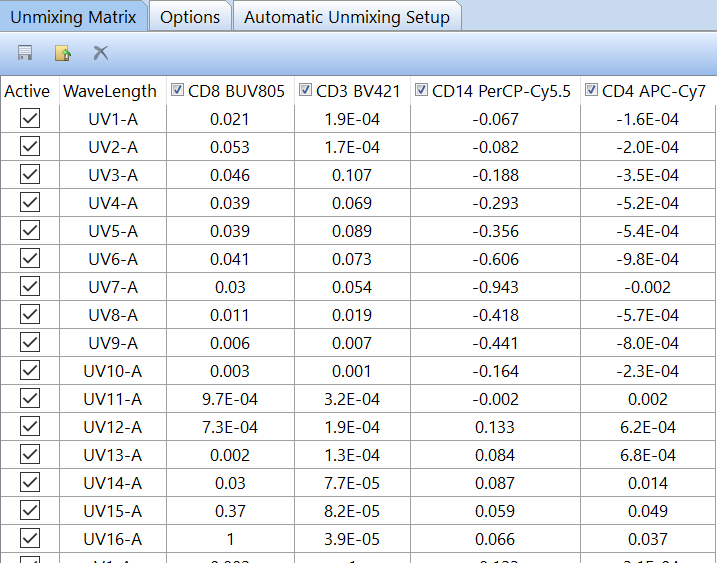Uncheck Active for the UV3-A row
This screenshot has width=717, height=563.
click(30, 174)
